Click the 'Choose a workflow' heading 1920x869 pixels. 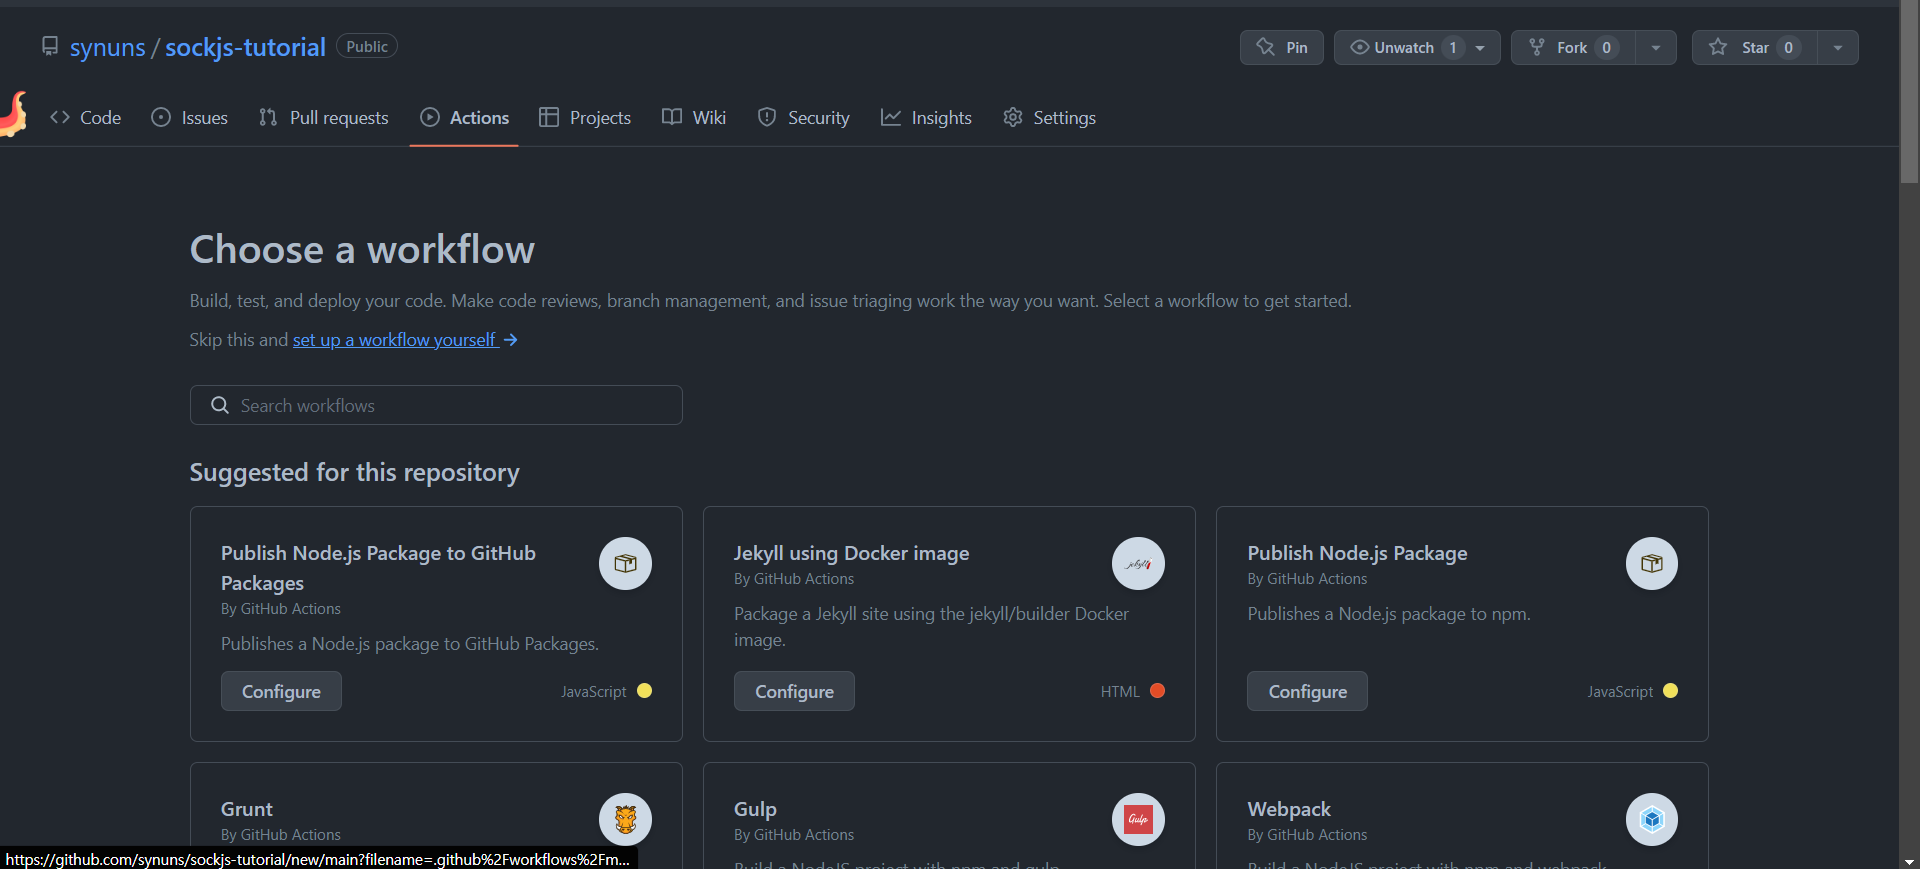click(x=362, y=249)
